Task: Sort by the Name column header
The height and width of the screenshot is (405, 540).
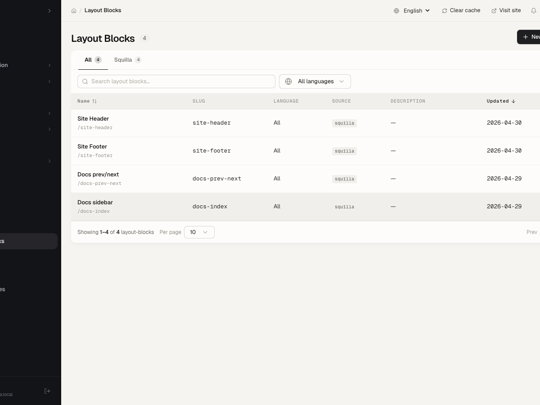Action: coord(87,101)
